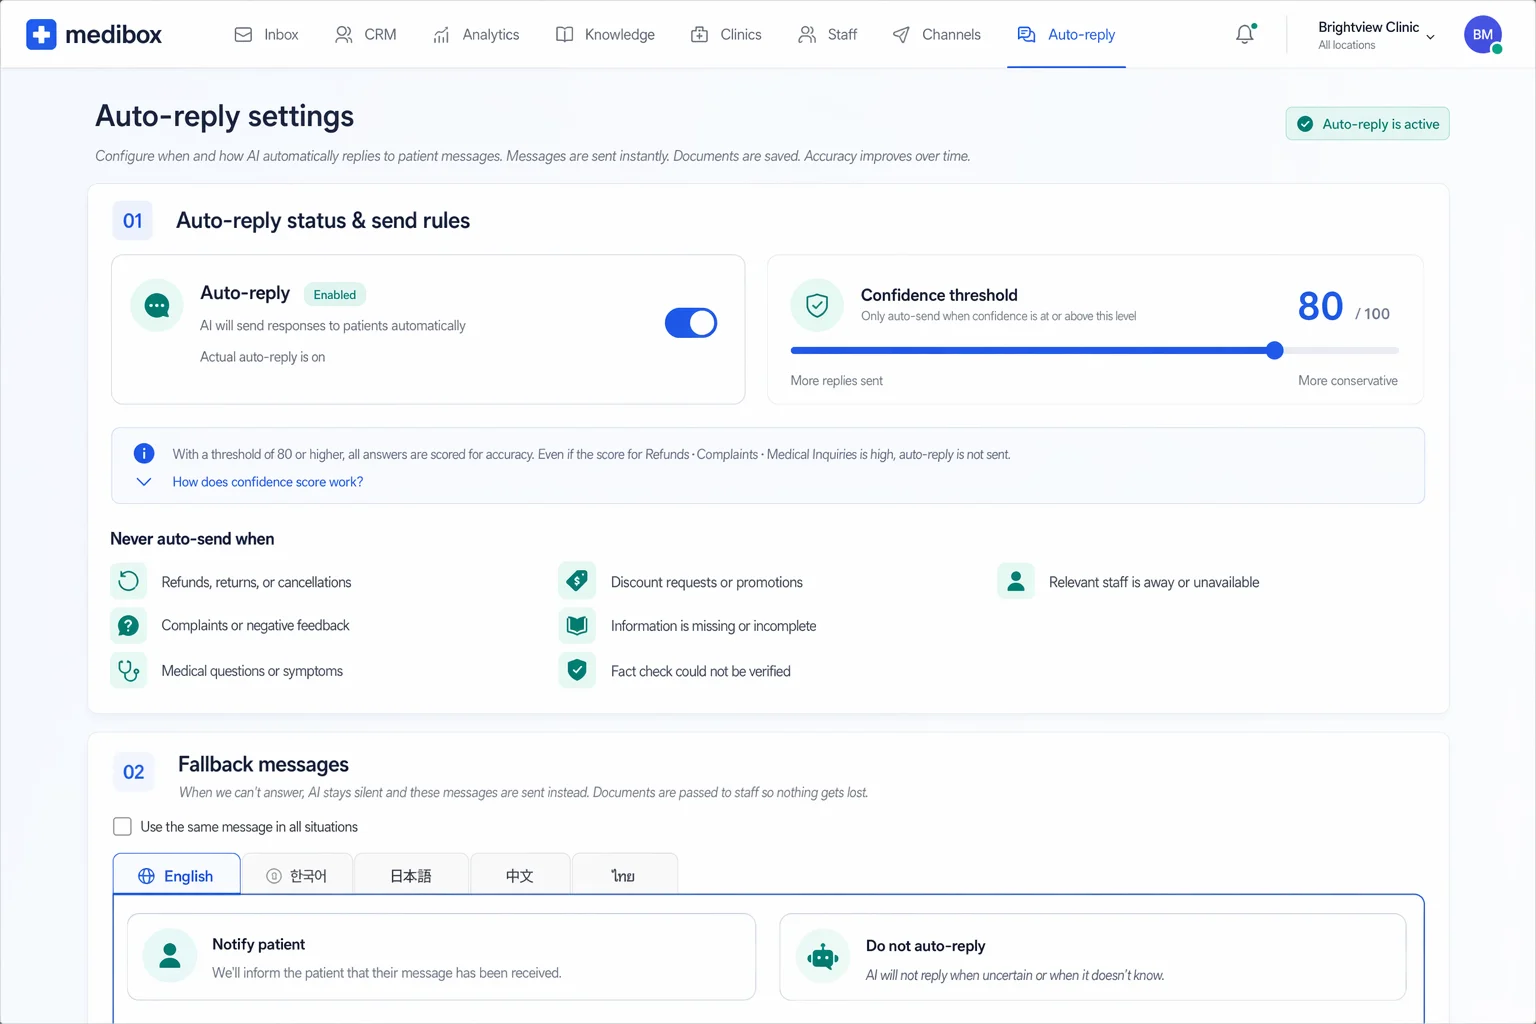This screenshot has height=1024, width=1536.
Task: Select the Auto-reply navigation tab
Action: point(1066,34)
